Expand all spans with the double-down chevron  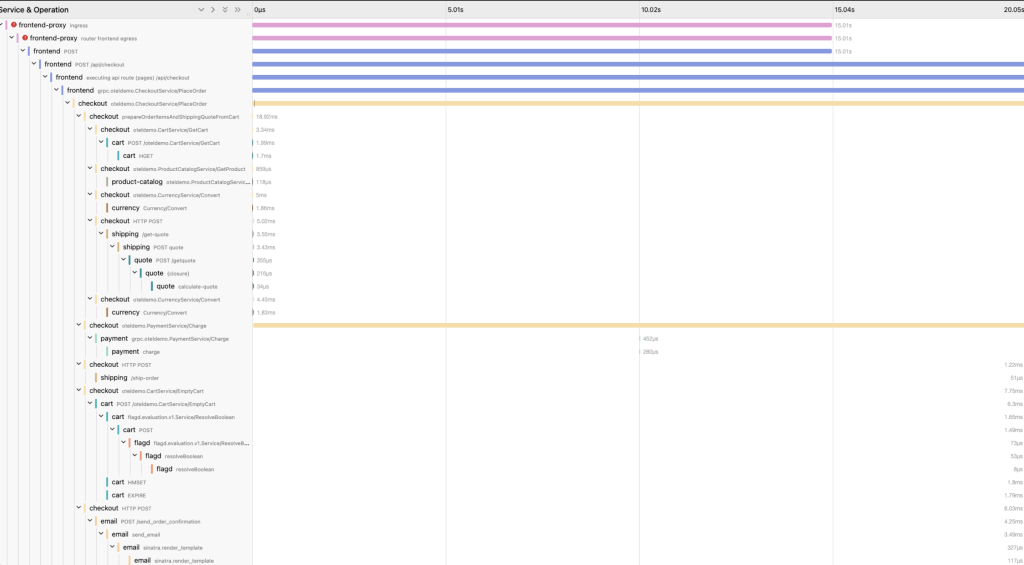[x=225, y=9]
